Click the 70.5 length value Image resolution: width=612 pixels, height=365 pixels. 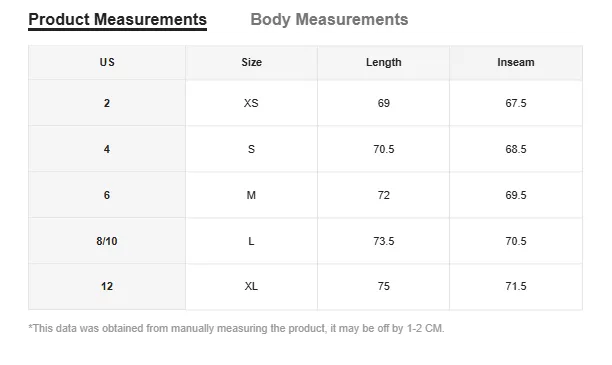383,149
